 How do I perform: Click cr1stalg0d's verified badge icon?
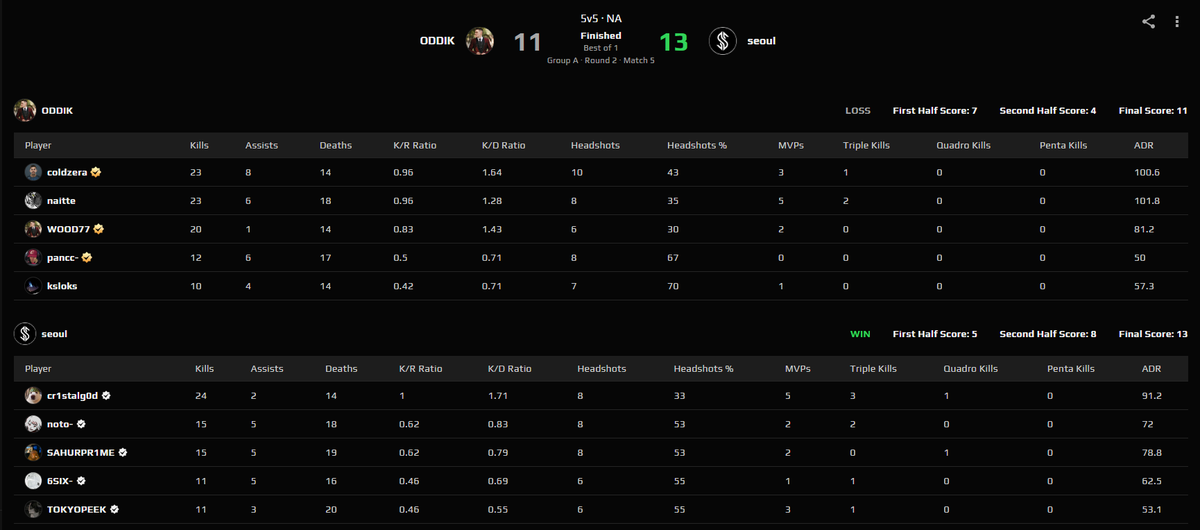pos(106,395)
